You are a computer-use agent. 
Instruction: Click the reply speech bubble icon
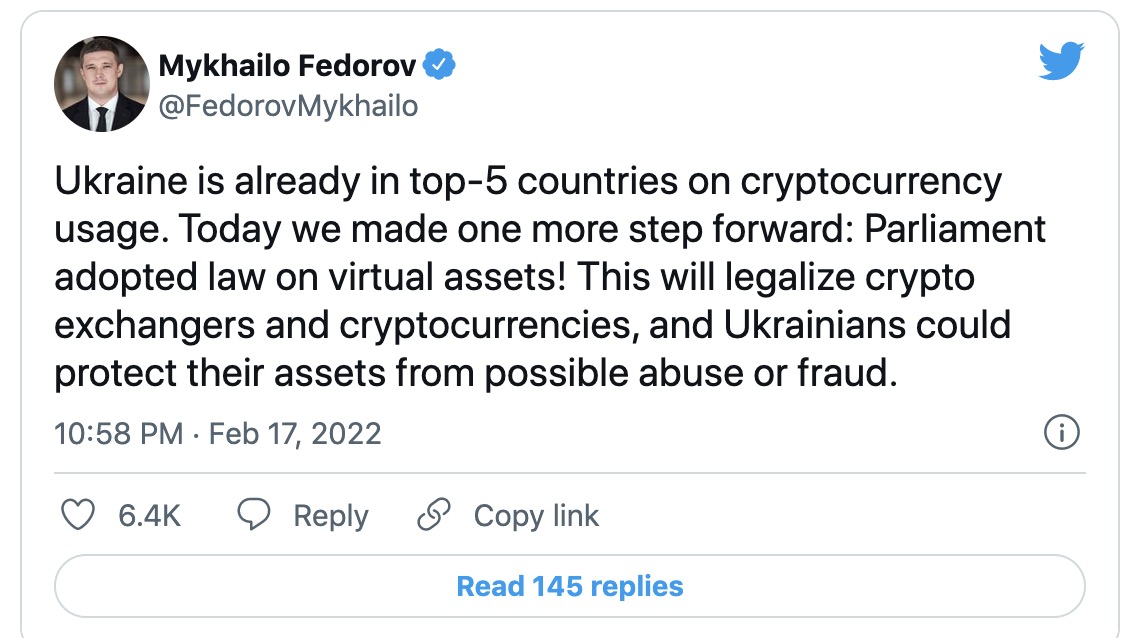254,515
